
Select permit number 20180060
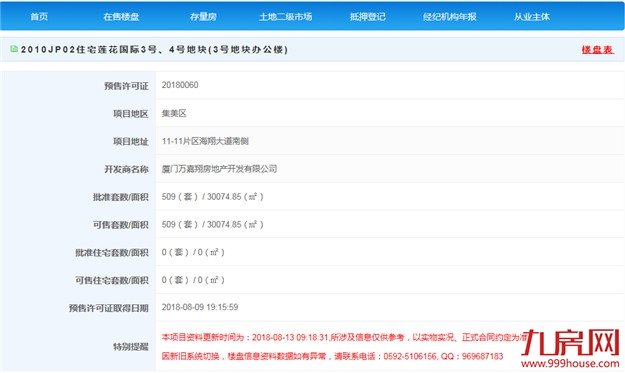pyautogui.click(x=180, y=85)
